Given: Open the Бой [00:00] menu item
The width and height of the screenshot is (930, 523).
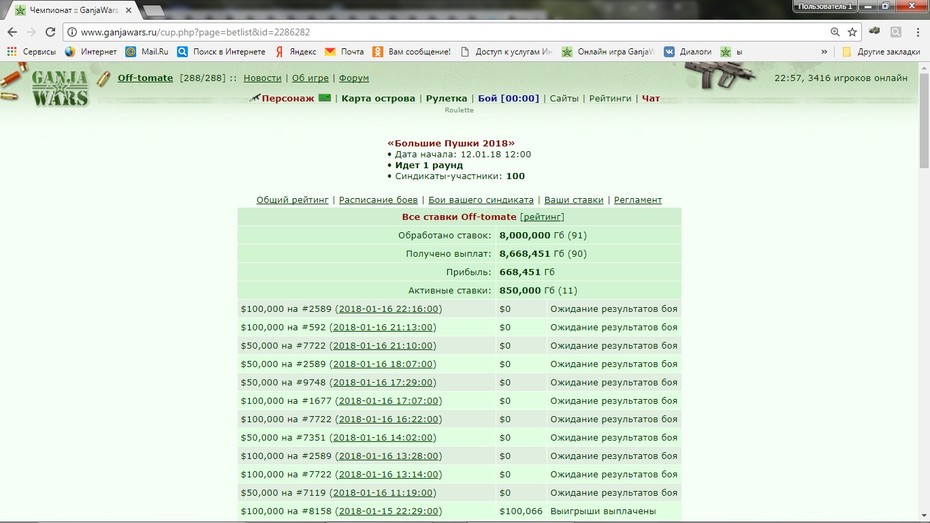Looking at the screenshot, I should pyautogui.click(x=508, y=98).
